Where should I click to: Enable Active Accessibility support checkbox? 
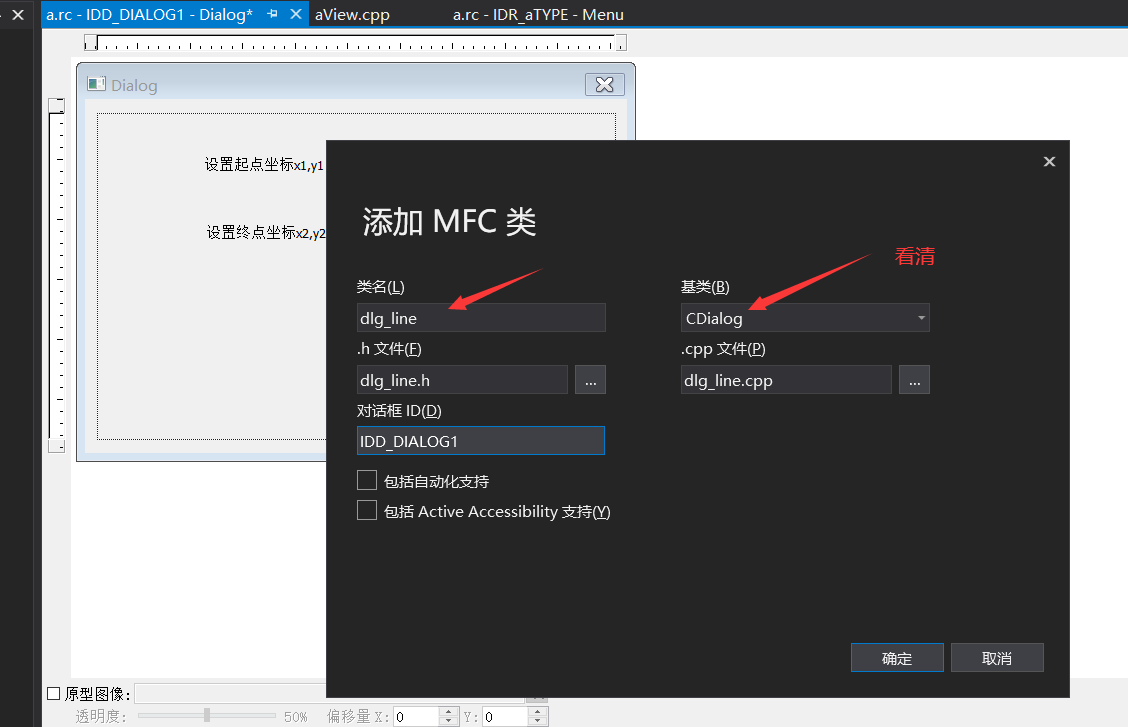point(367,511)
